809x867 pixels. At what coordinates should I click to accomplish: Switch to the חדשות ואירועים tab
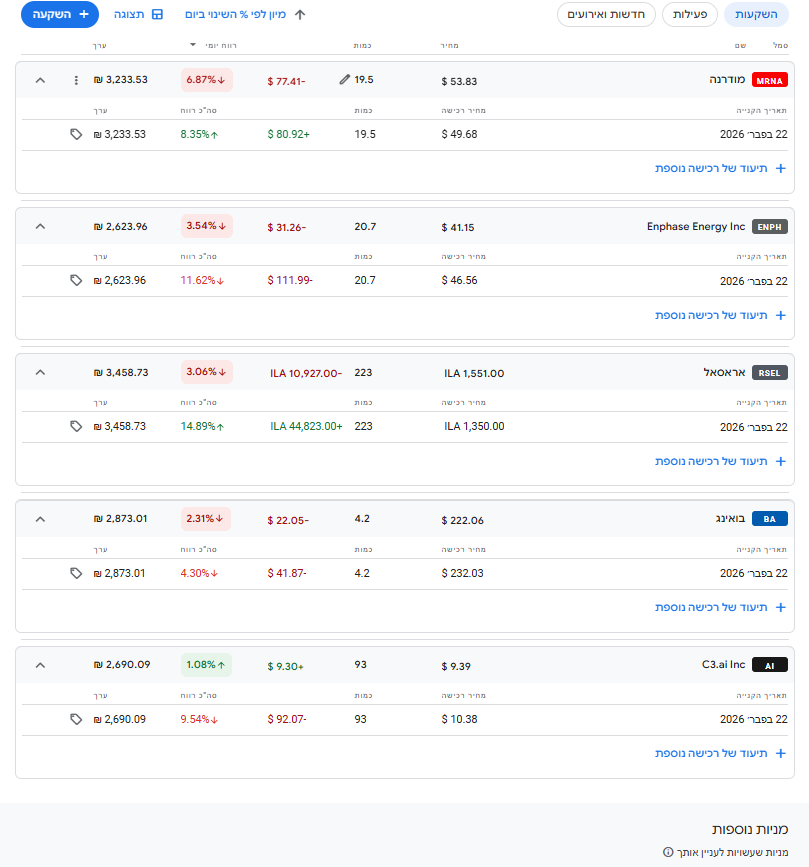606,14
